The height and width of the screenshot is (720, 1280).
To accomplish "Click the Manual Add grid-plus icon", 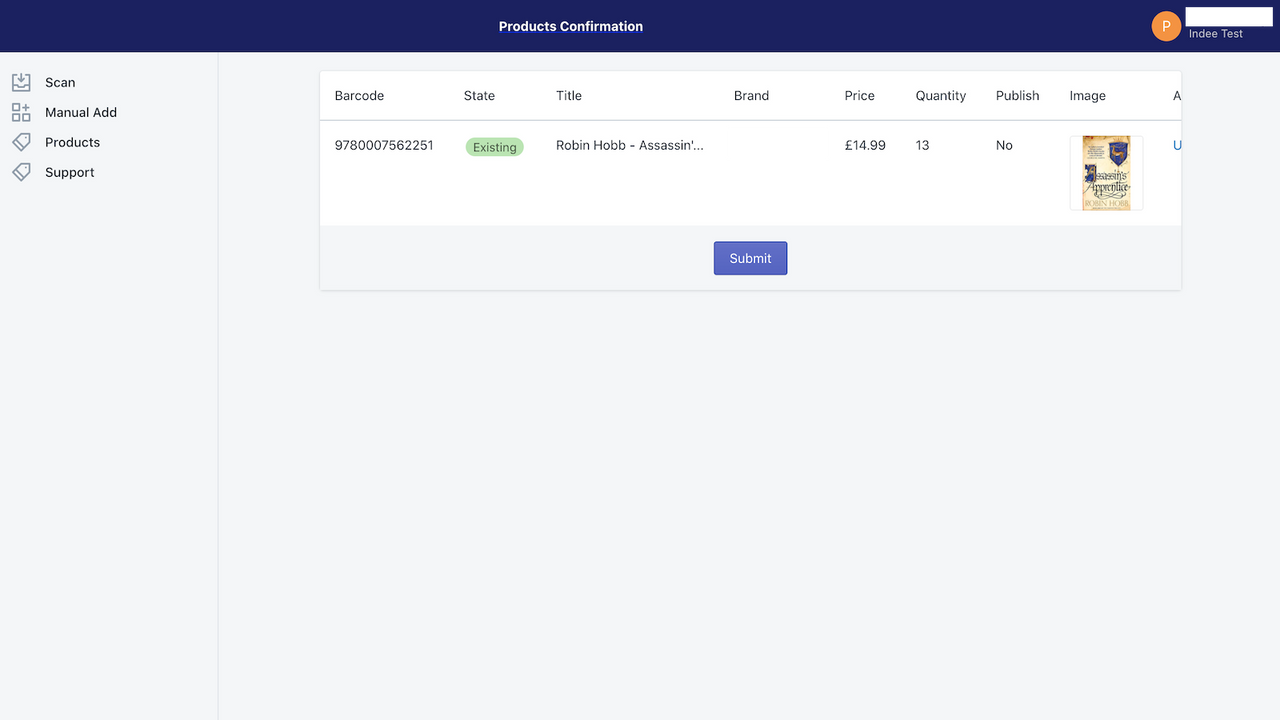I will coord(22,112).
